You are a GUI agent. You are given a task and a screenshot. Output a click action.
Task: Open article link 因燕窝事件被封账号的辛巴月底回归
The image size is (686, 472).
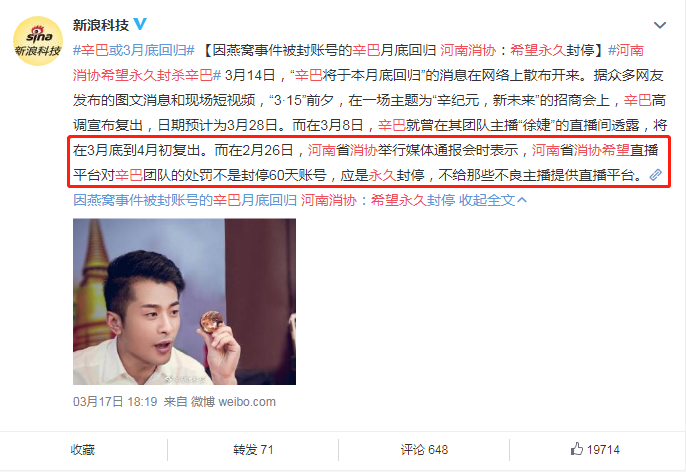tap(185, 200)
